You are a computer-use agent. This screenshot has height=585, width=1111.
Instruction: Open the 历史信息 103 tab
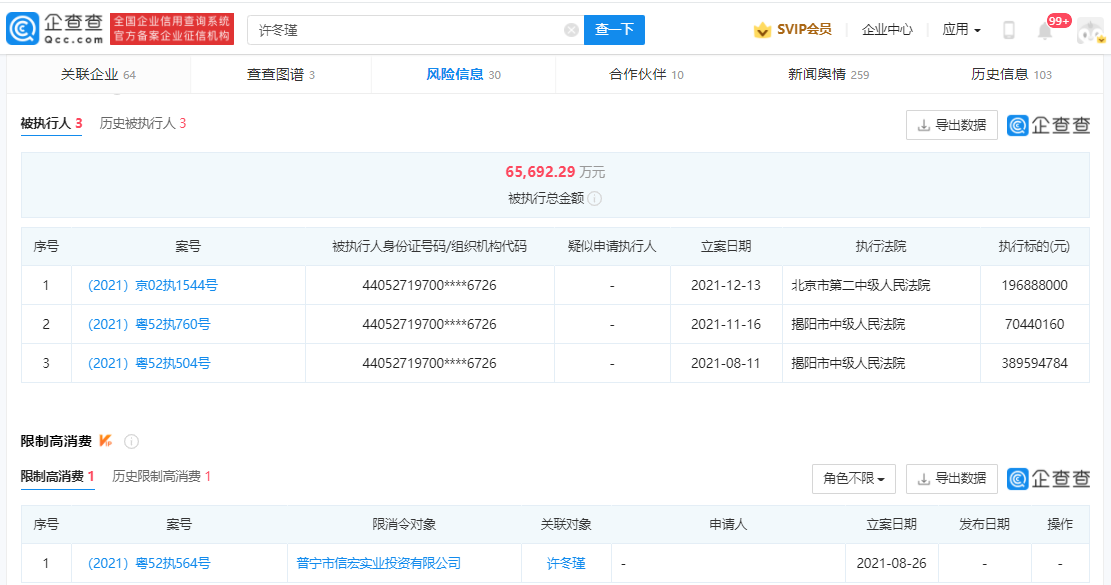click(x=1011, y=74)
